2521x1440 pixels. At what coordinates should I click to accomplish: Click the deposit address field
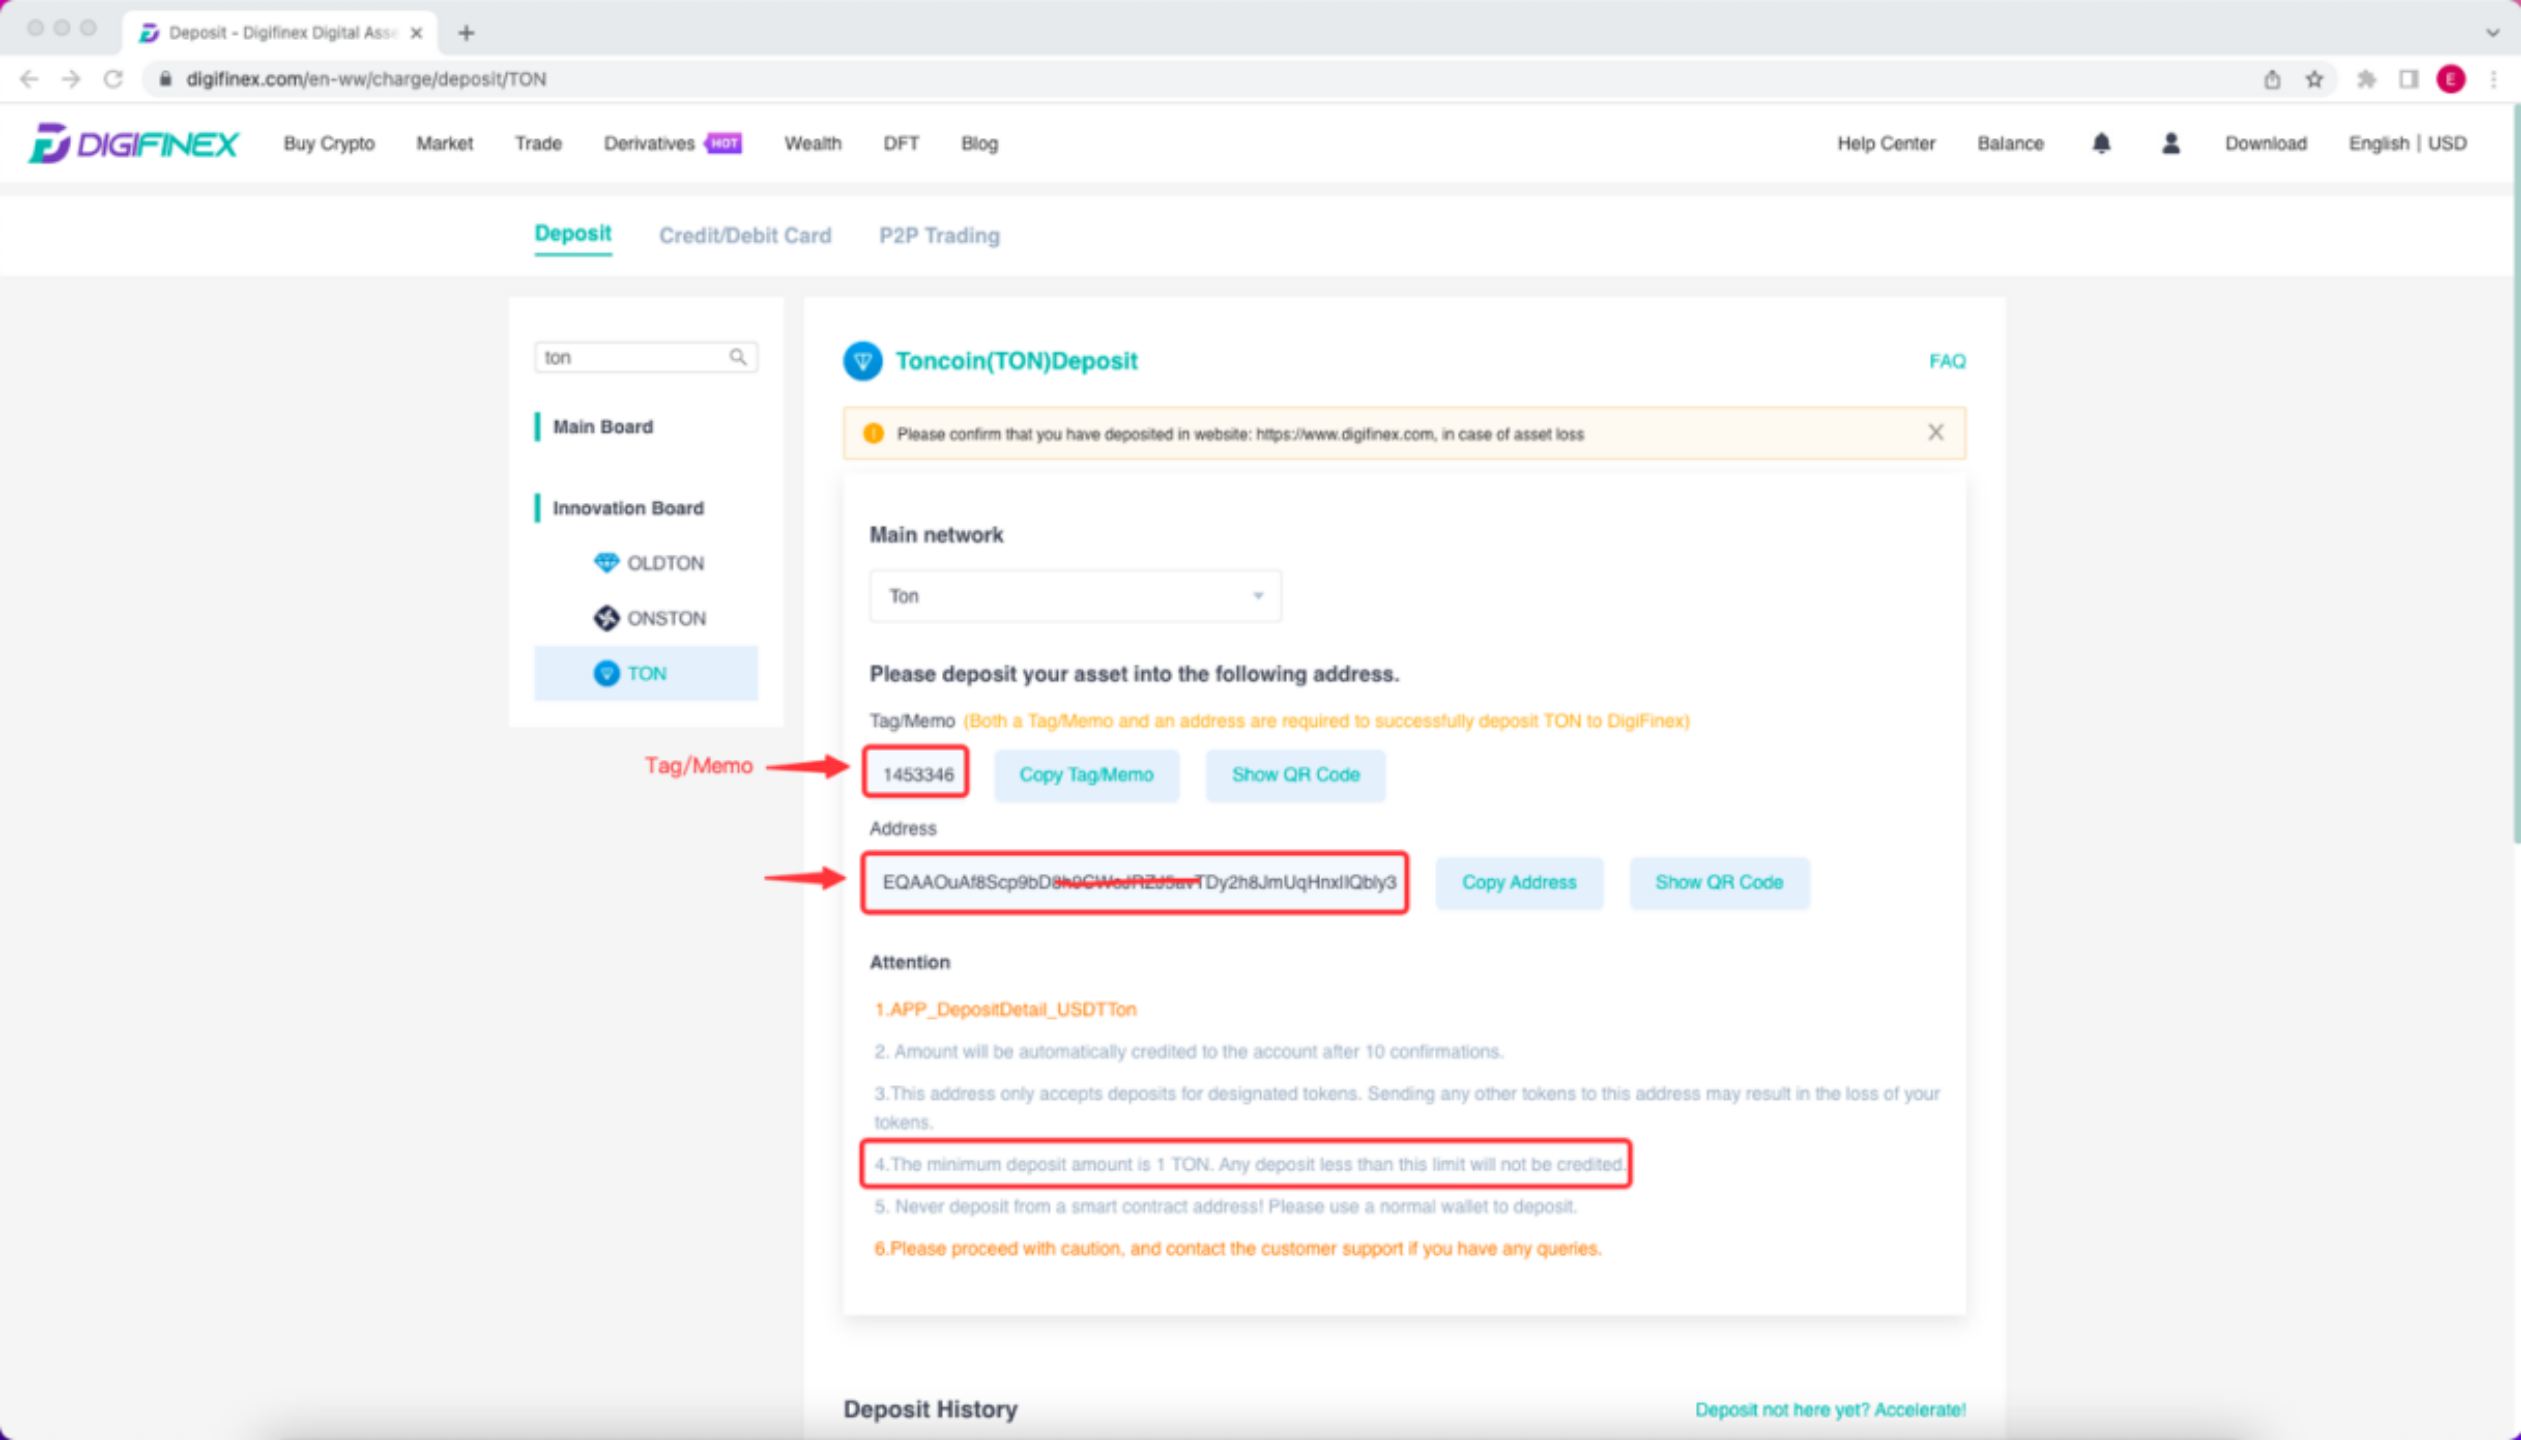[1136, 883]
